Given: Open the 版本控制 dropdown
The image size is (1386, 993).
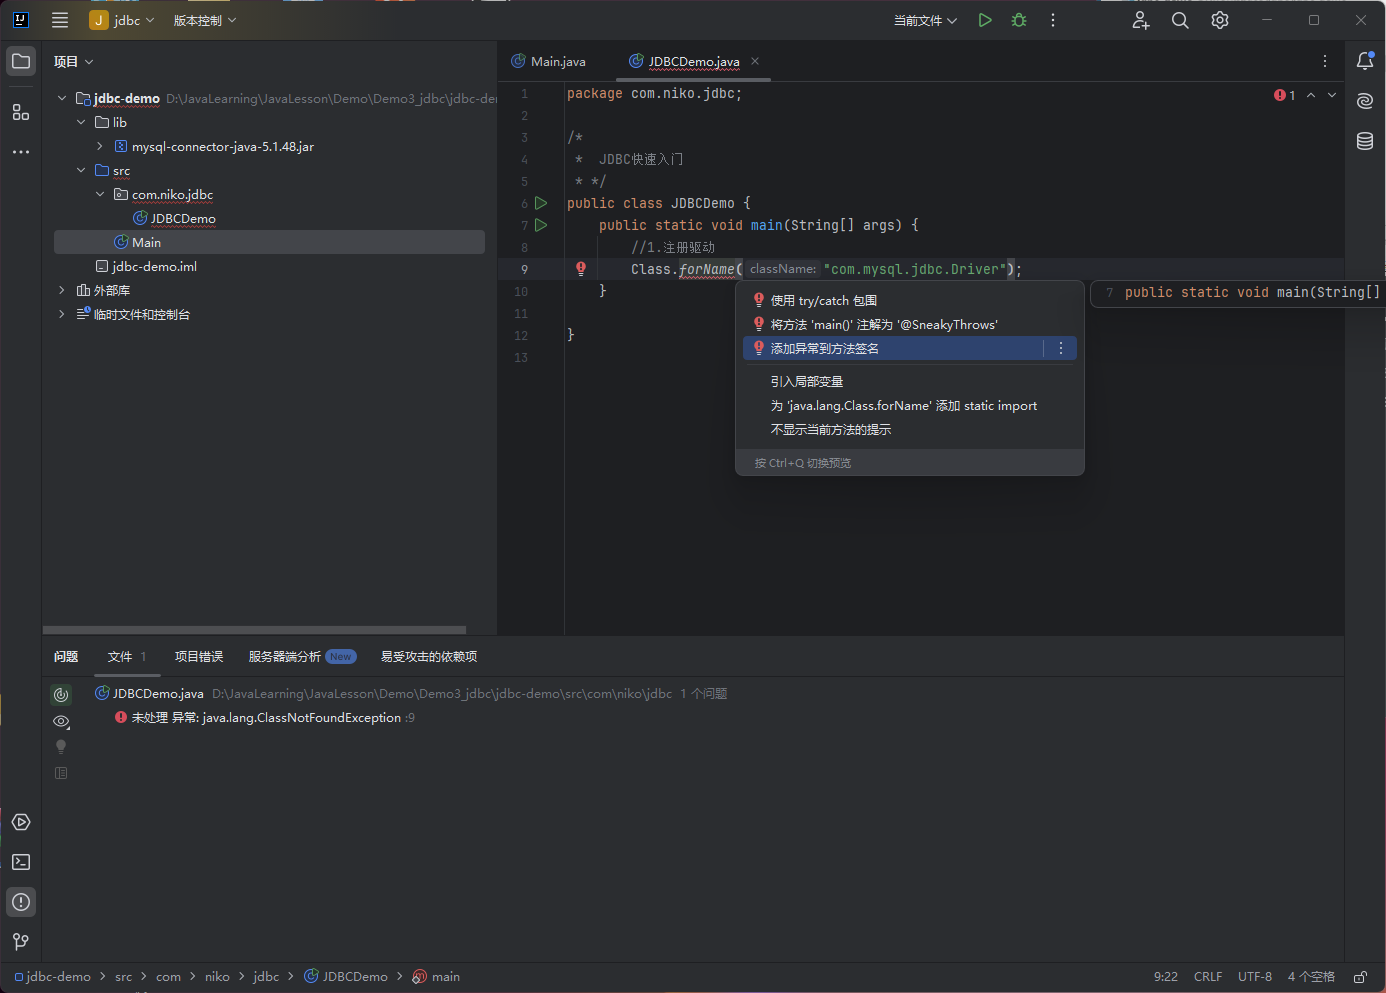Looking at the screenshot, I should (205, 20).
